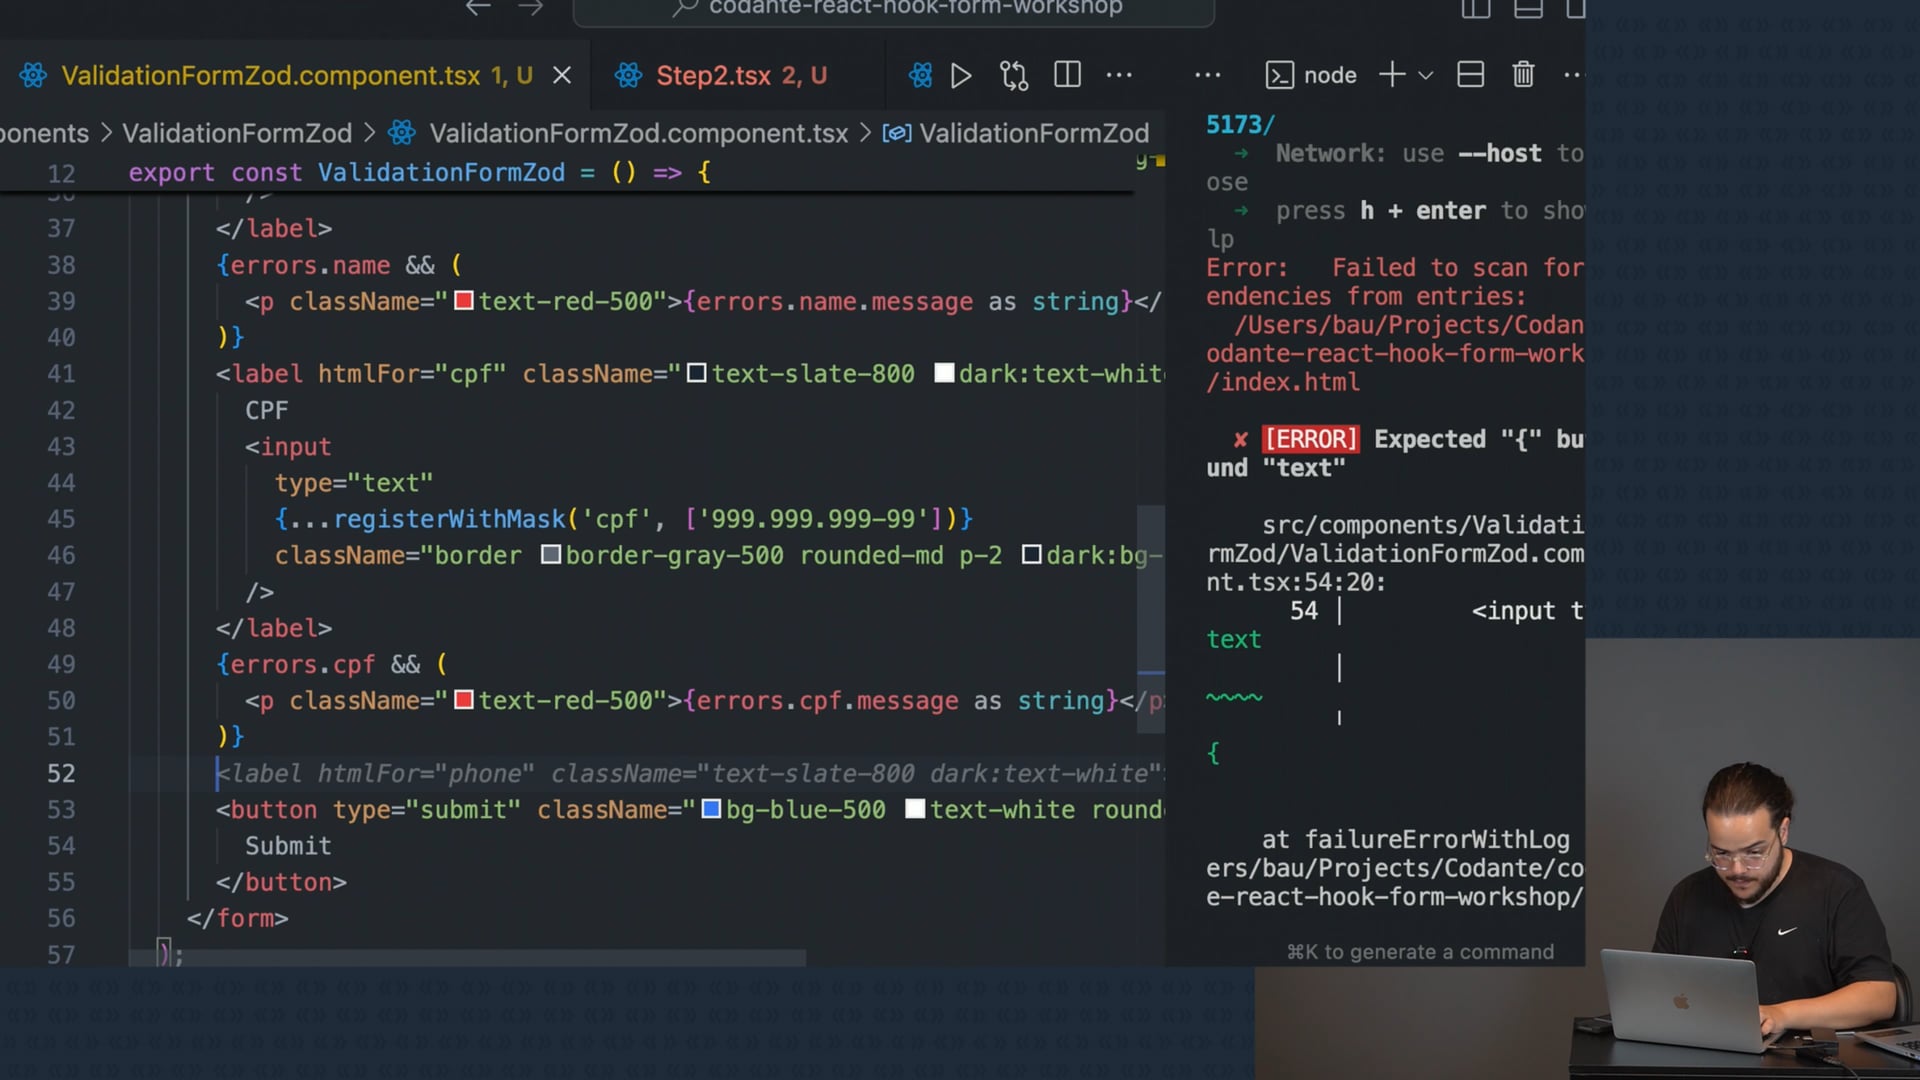This screenshot has width=1920, height=1080.
Task: Split the terminal panel
Action: click(1470, 75)
